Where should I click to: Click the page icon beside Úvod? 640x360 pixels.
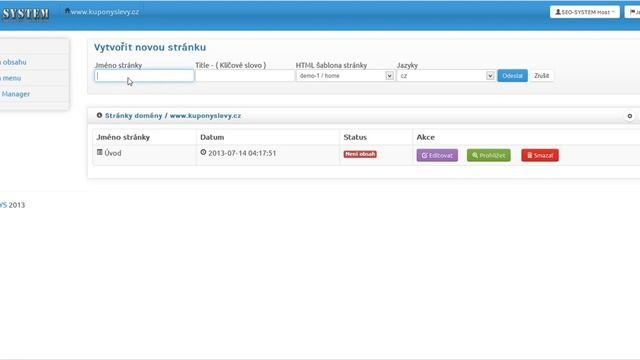click(100, 152)
